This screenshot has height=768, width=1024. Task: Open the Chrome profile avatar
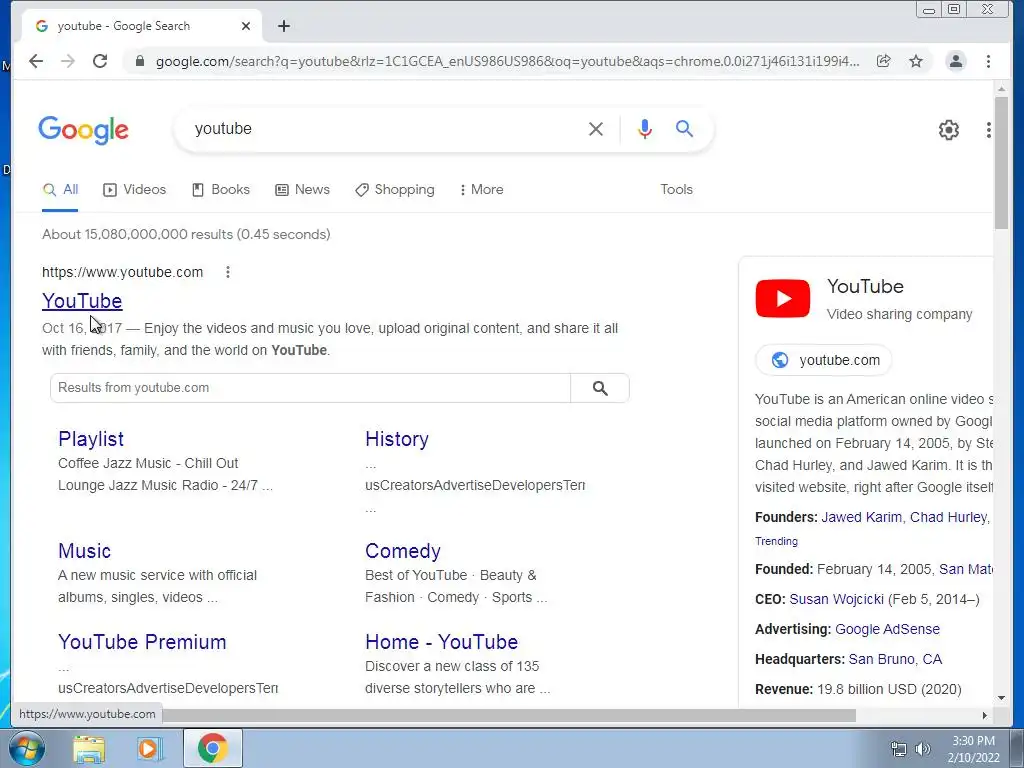point(955,61)
